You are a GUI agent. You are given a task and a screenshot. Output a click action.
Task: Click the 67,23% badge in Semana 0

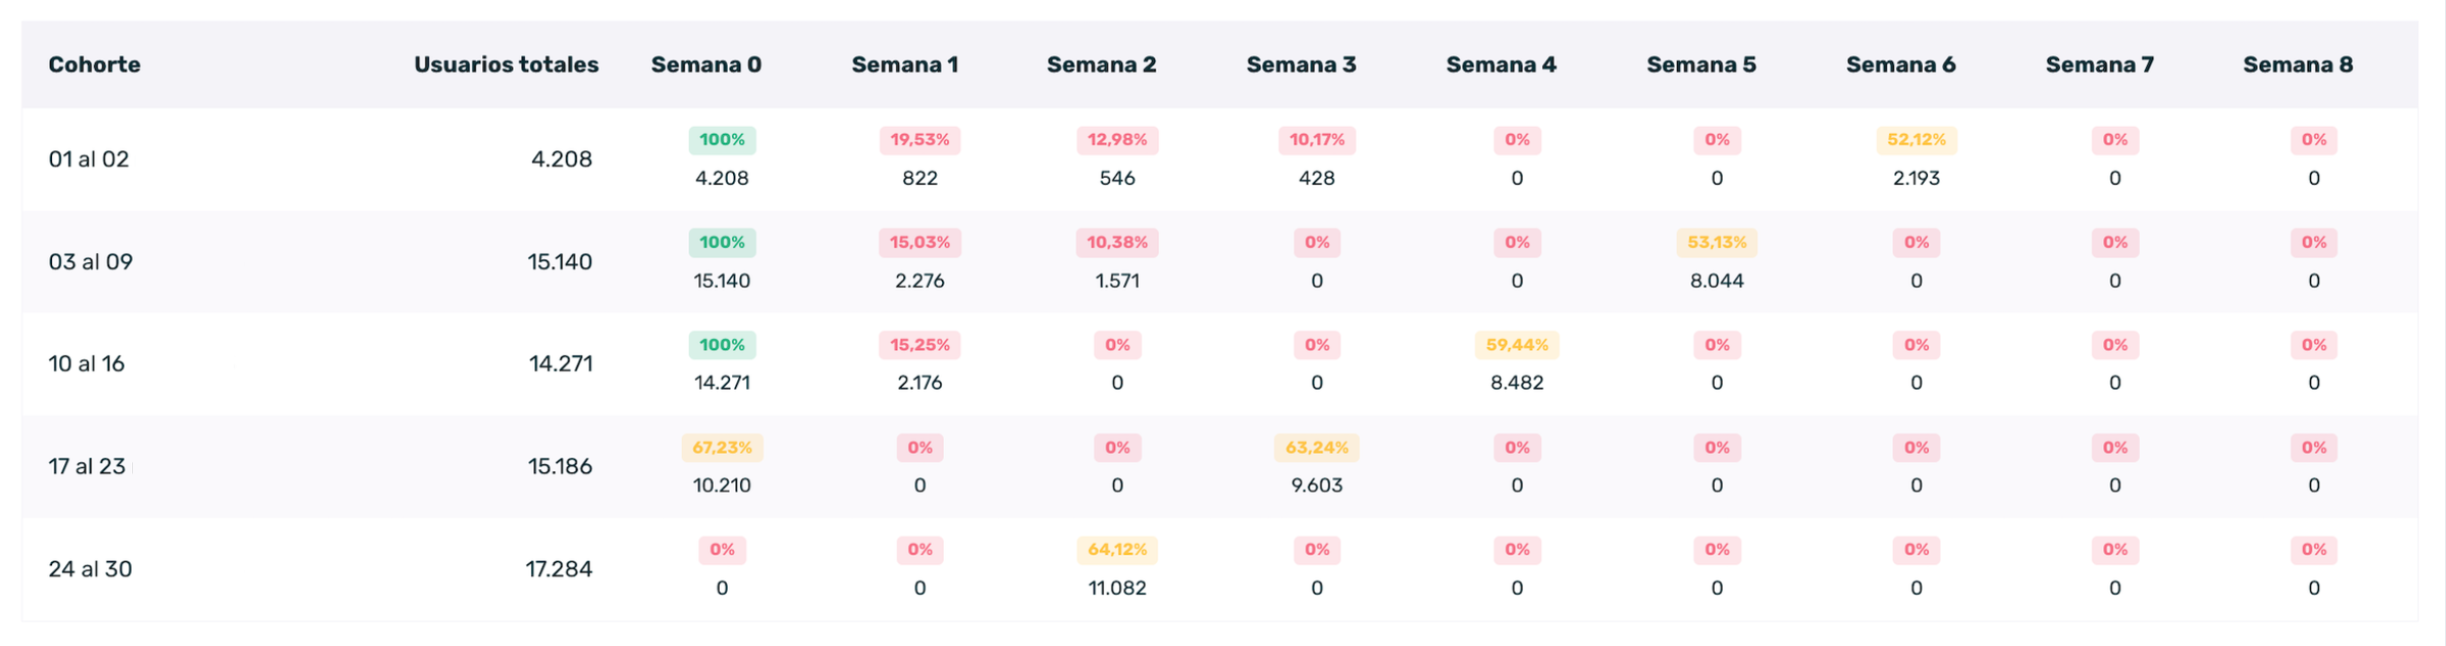722,448
